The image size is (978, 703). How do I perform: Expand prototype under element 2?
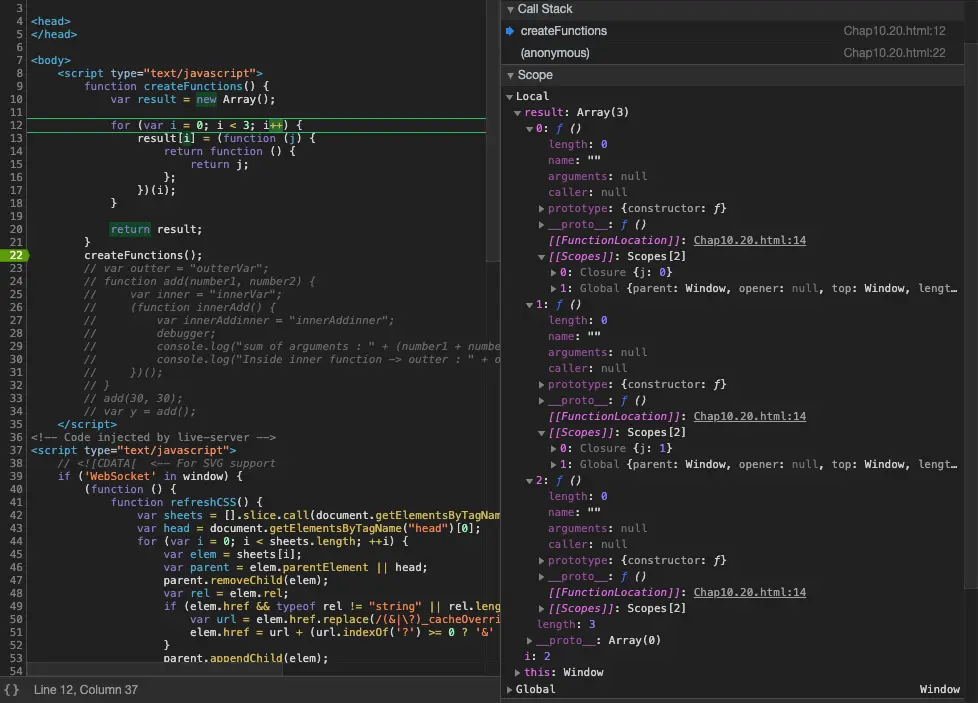click(x=541, y=560)
